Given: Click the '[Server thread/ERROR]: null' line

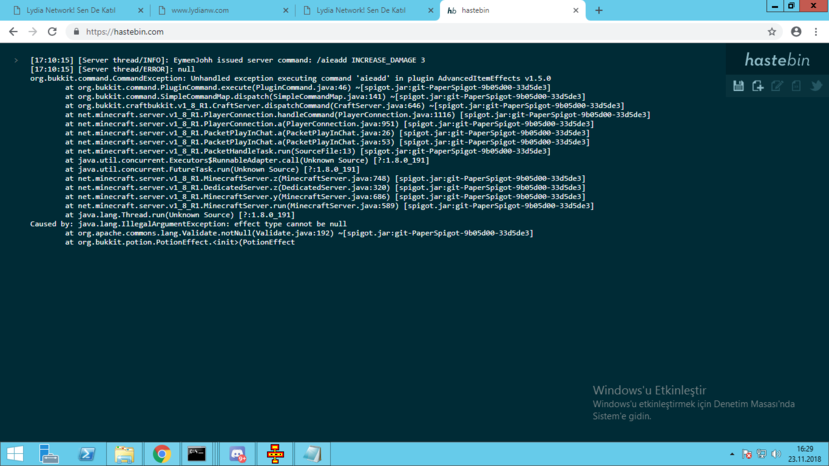Looking at the screenshot, I should [113, 69].
